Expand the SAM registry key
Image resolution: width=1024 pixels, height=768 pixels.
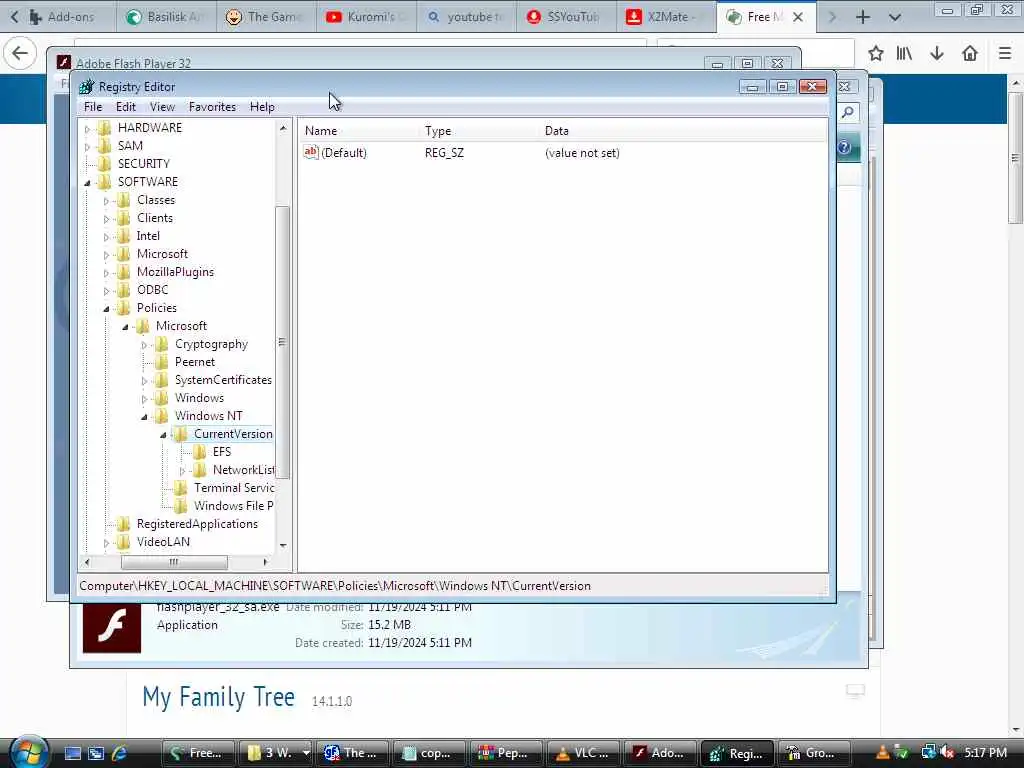coord(88,148)
